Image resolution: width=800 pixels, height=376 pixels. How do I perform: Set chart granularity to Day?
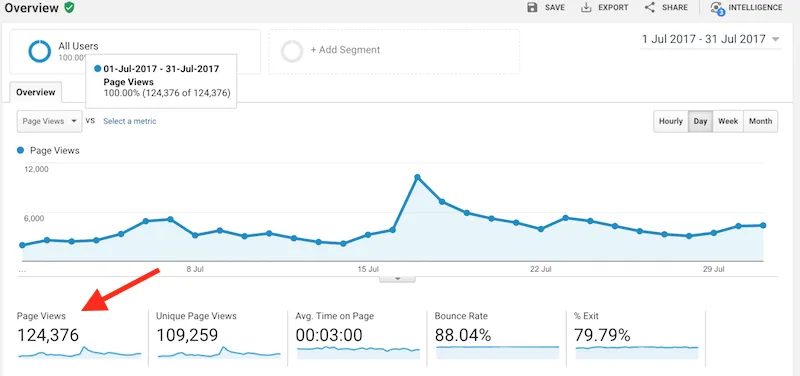(x=700, y=121)
